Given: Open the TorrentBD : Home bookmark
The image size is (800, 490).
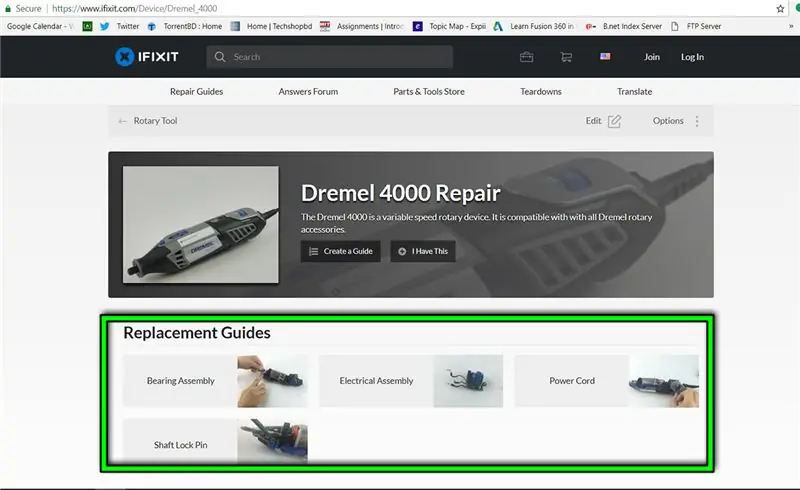Looking at the screenshot, I should click(x=185, y=26).
